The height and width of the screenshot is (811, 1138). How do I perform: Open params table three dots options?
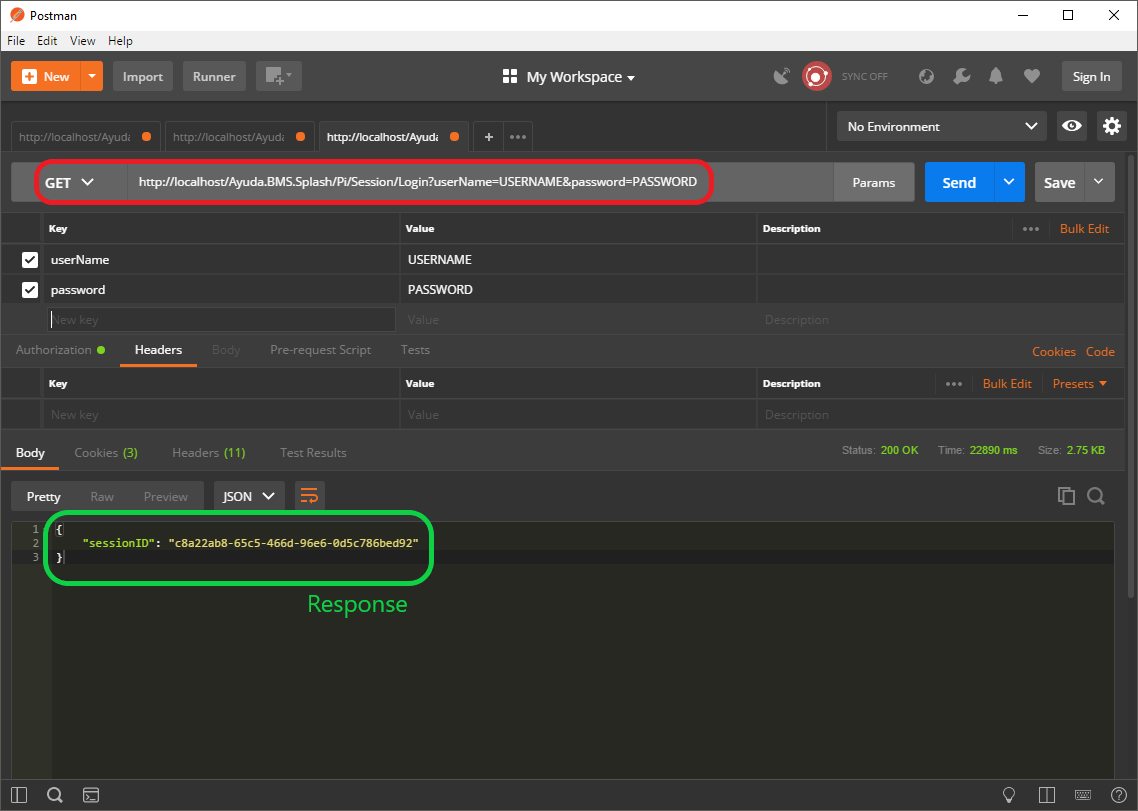tap(1031, 229)
